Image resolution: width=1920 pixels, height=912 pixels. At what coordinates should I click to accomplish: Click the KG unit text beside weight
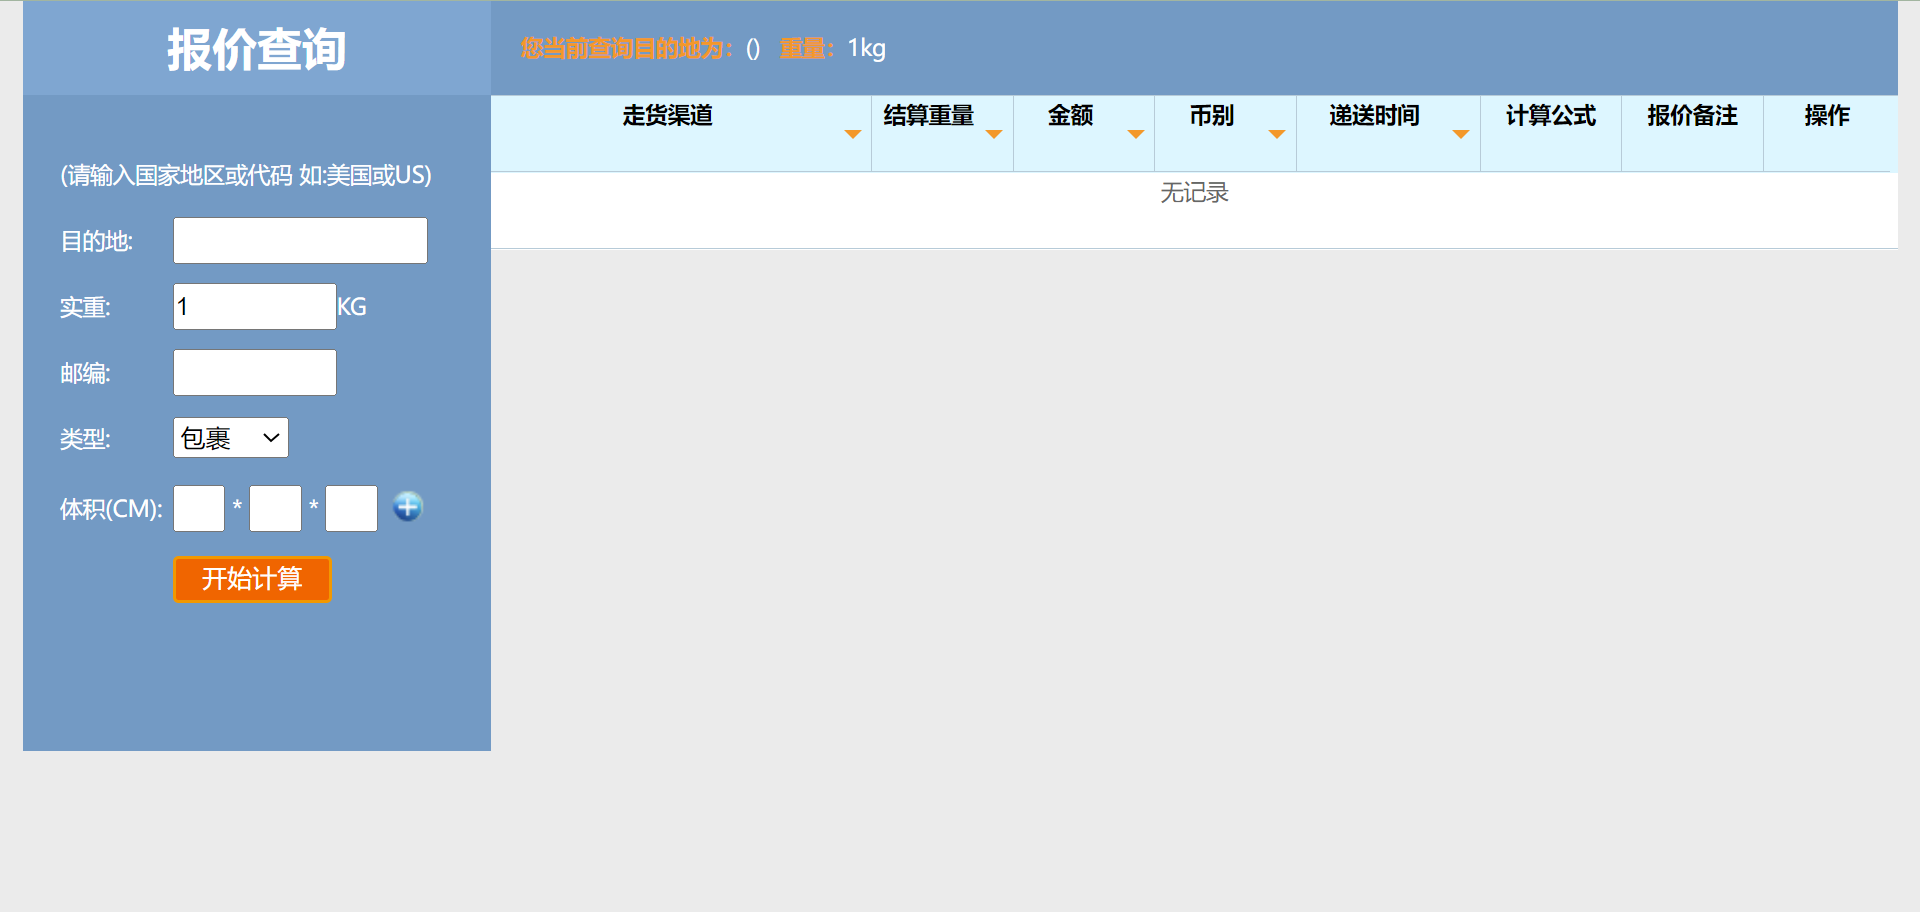[x=352, y=307]
